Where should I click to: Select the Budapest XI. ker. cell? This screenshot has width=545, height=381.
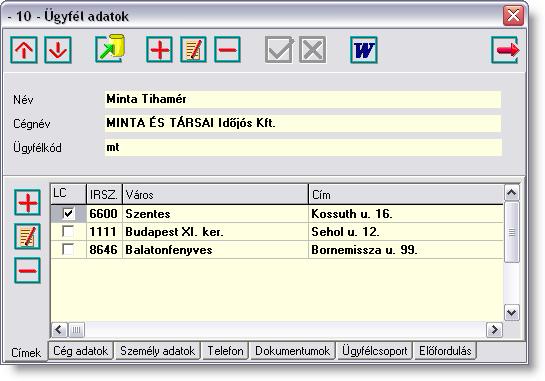pos(215,232)
